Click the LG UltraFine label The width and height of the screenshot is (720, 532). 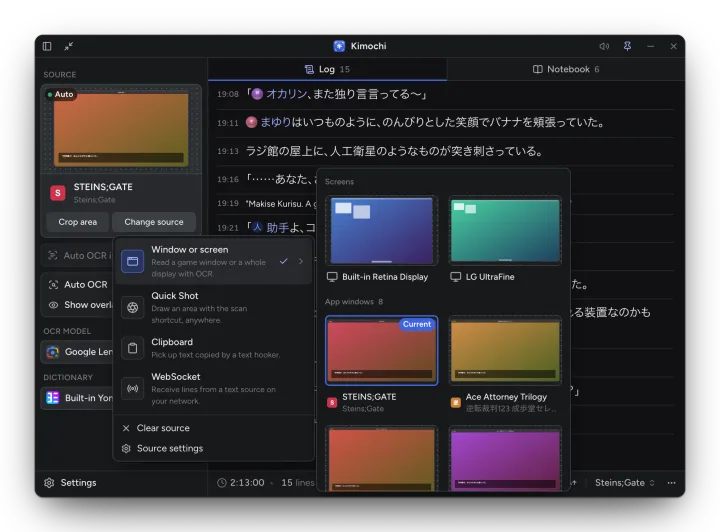point(490,277)
